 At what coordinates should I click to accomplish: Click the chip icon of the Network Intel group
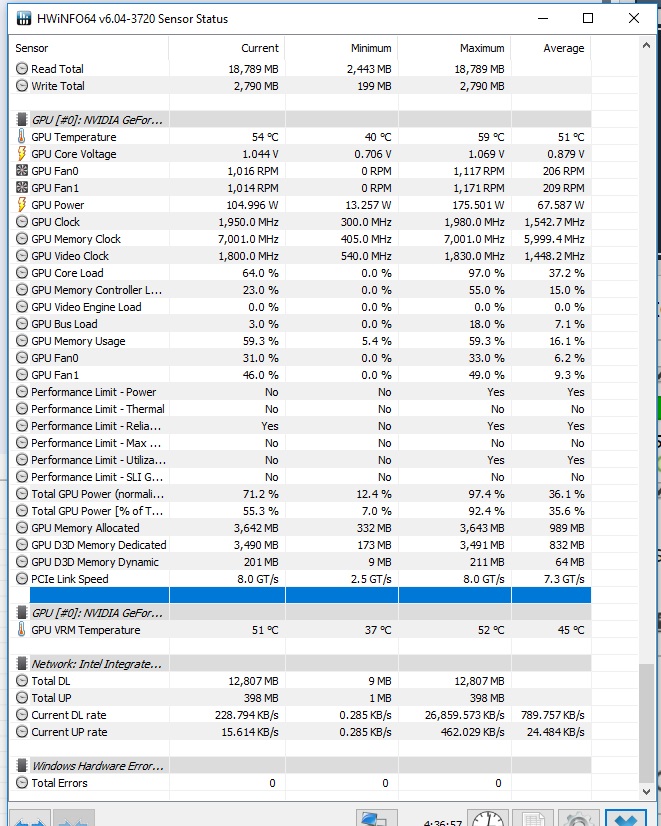tap(22, 664)
